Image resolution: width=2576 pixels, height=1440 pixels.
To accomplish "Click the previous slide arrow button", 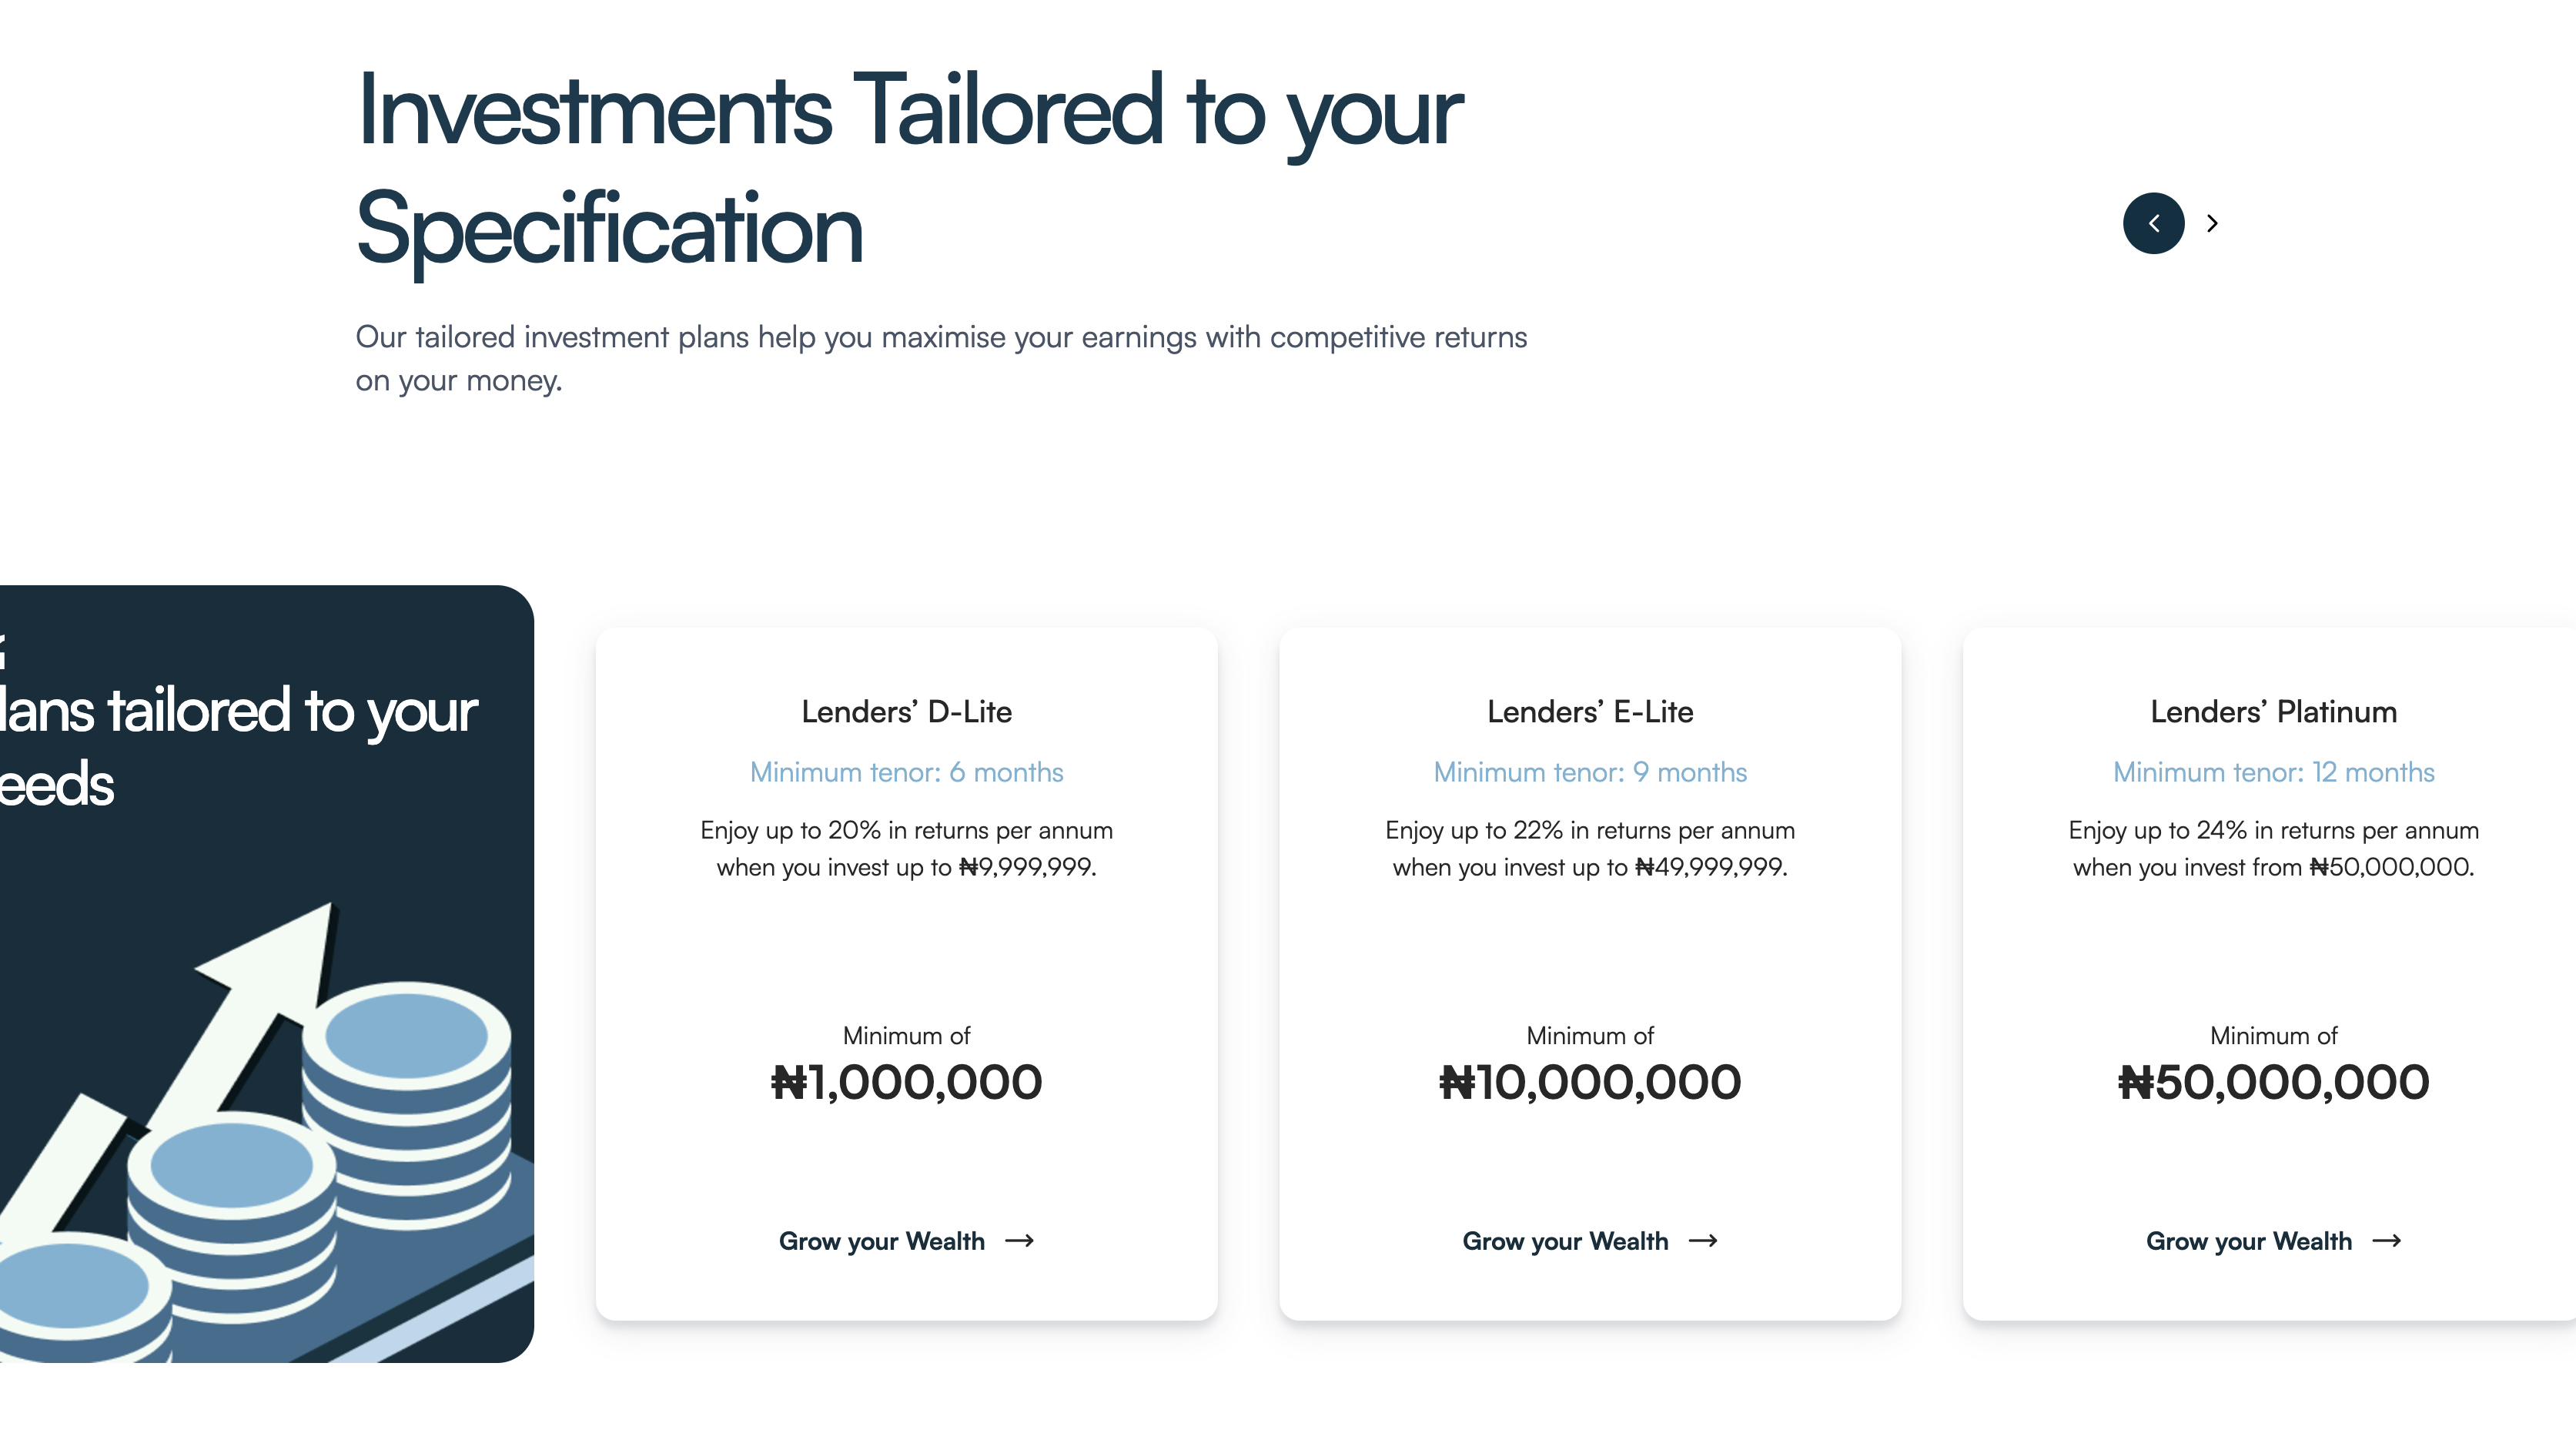I will [2153, 223].
